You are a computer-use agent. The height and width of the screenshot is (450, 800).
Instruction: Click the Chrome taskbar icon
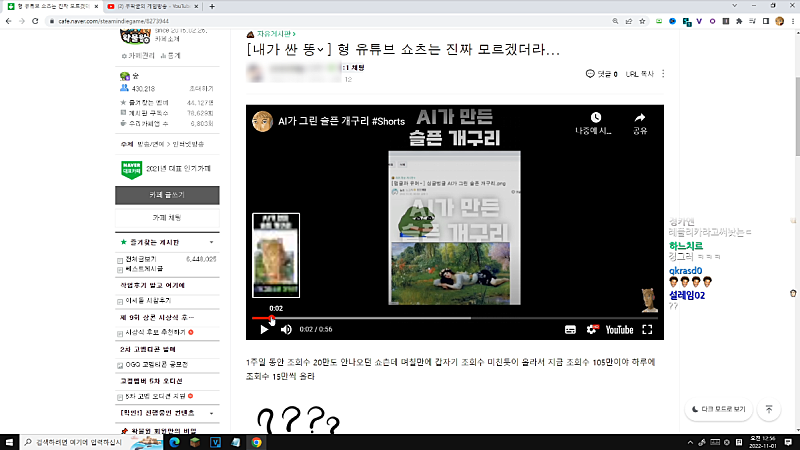point(256,442)
